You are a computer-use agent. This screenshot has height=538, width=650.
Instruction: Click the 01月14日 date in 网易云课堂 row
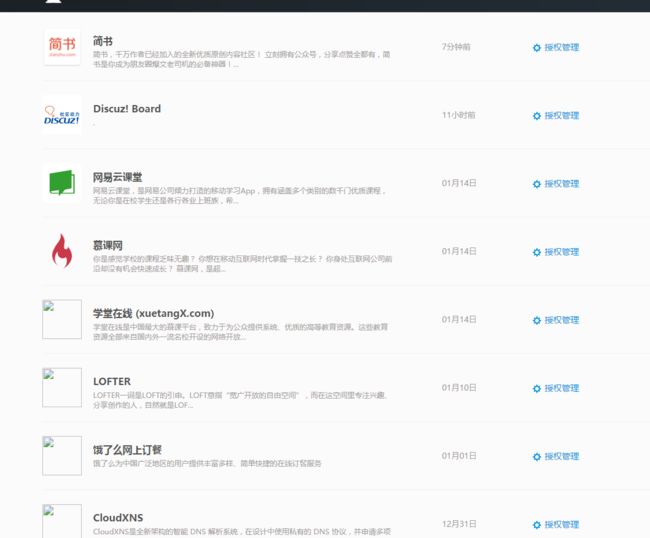tap(459, 183)
